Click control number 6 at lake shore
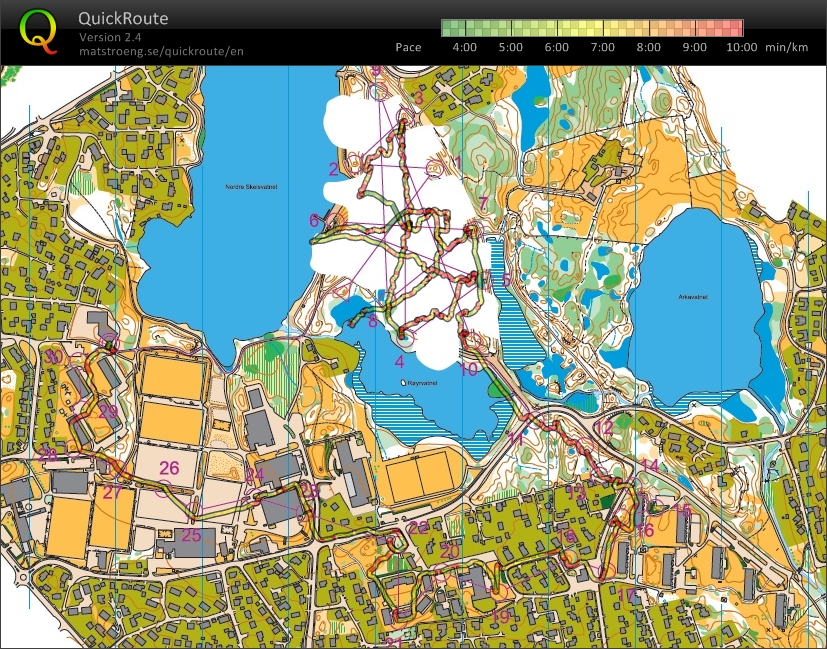Viewport: 827px width, 649px height. point(315,220)
